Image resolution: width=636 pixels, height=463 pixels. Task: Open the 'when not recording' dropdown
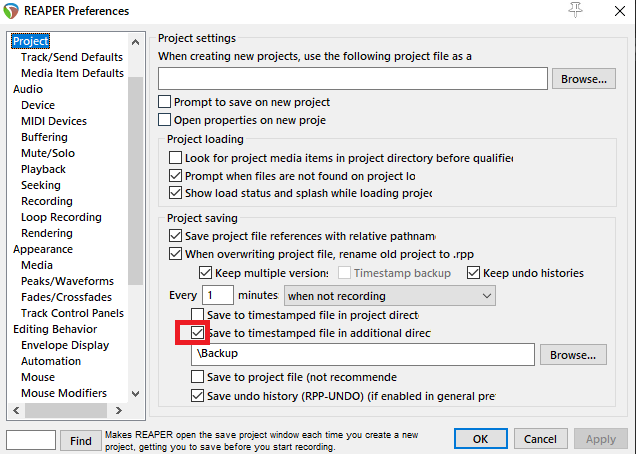coord(389,295)
